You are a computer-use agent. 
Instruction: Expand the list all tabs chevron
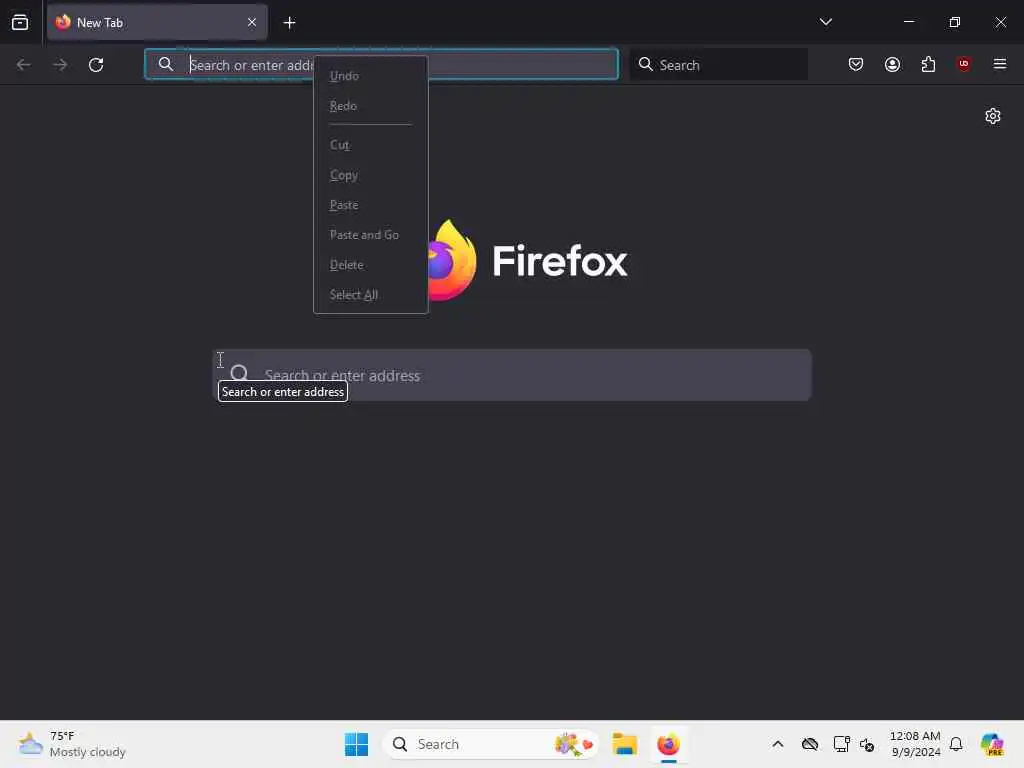(x=825, y=22)
